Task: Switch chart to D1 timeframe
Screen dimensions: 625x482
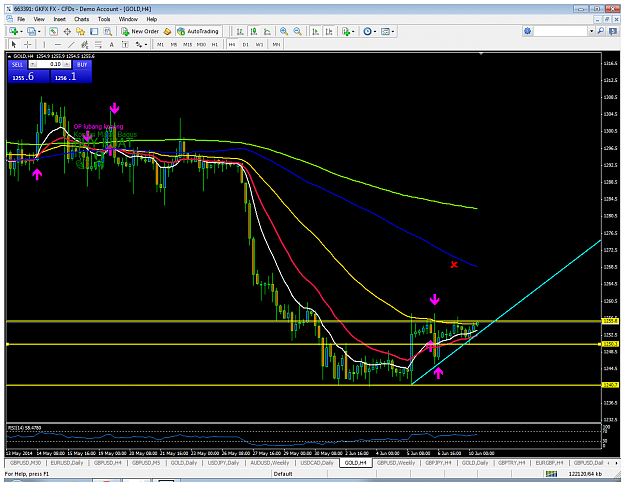Action: 246,45
